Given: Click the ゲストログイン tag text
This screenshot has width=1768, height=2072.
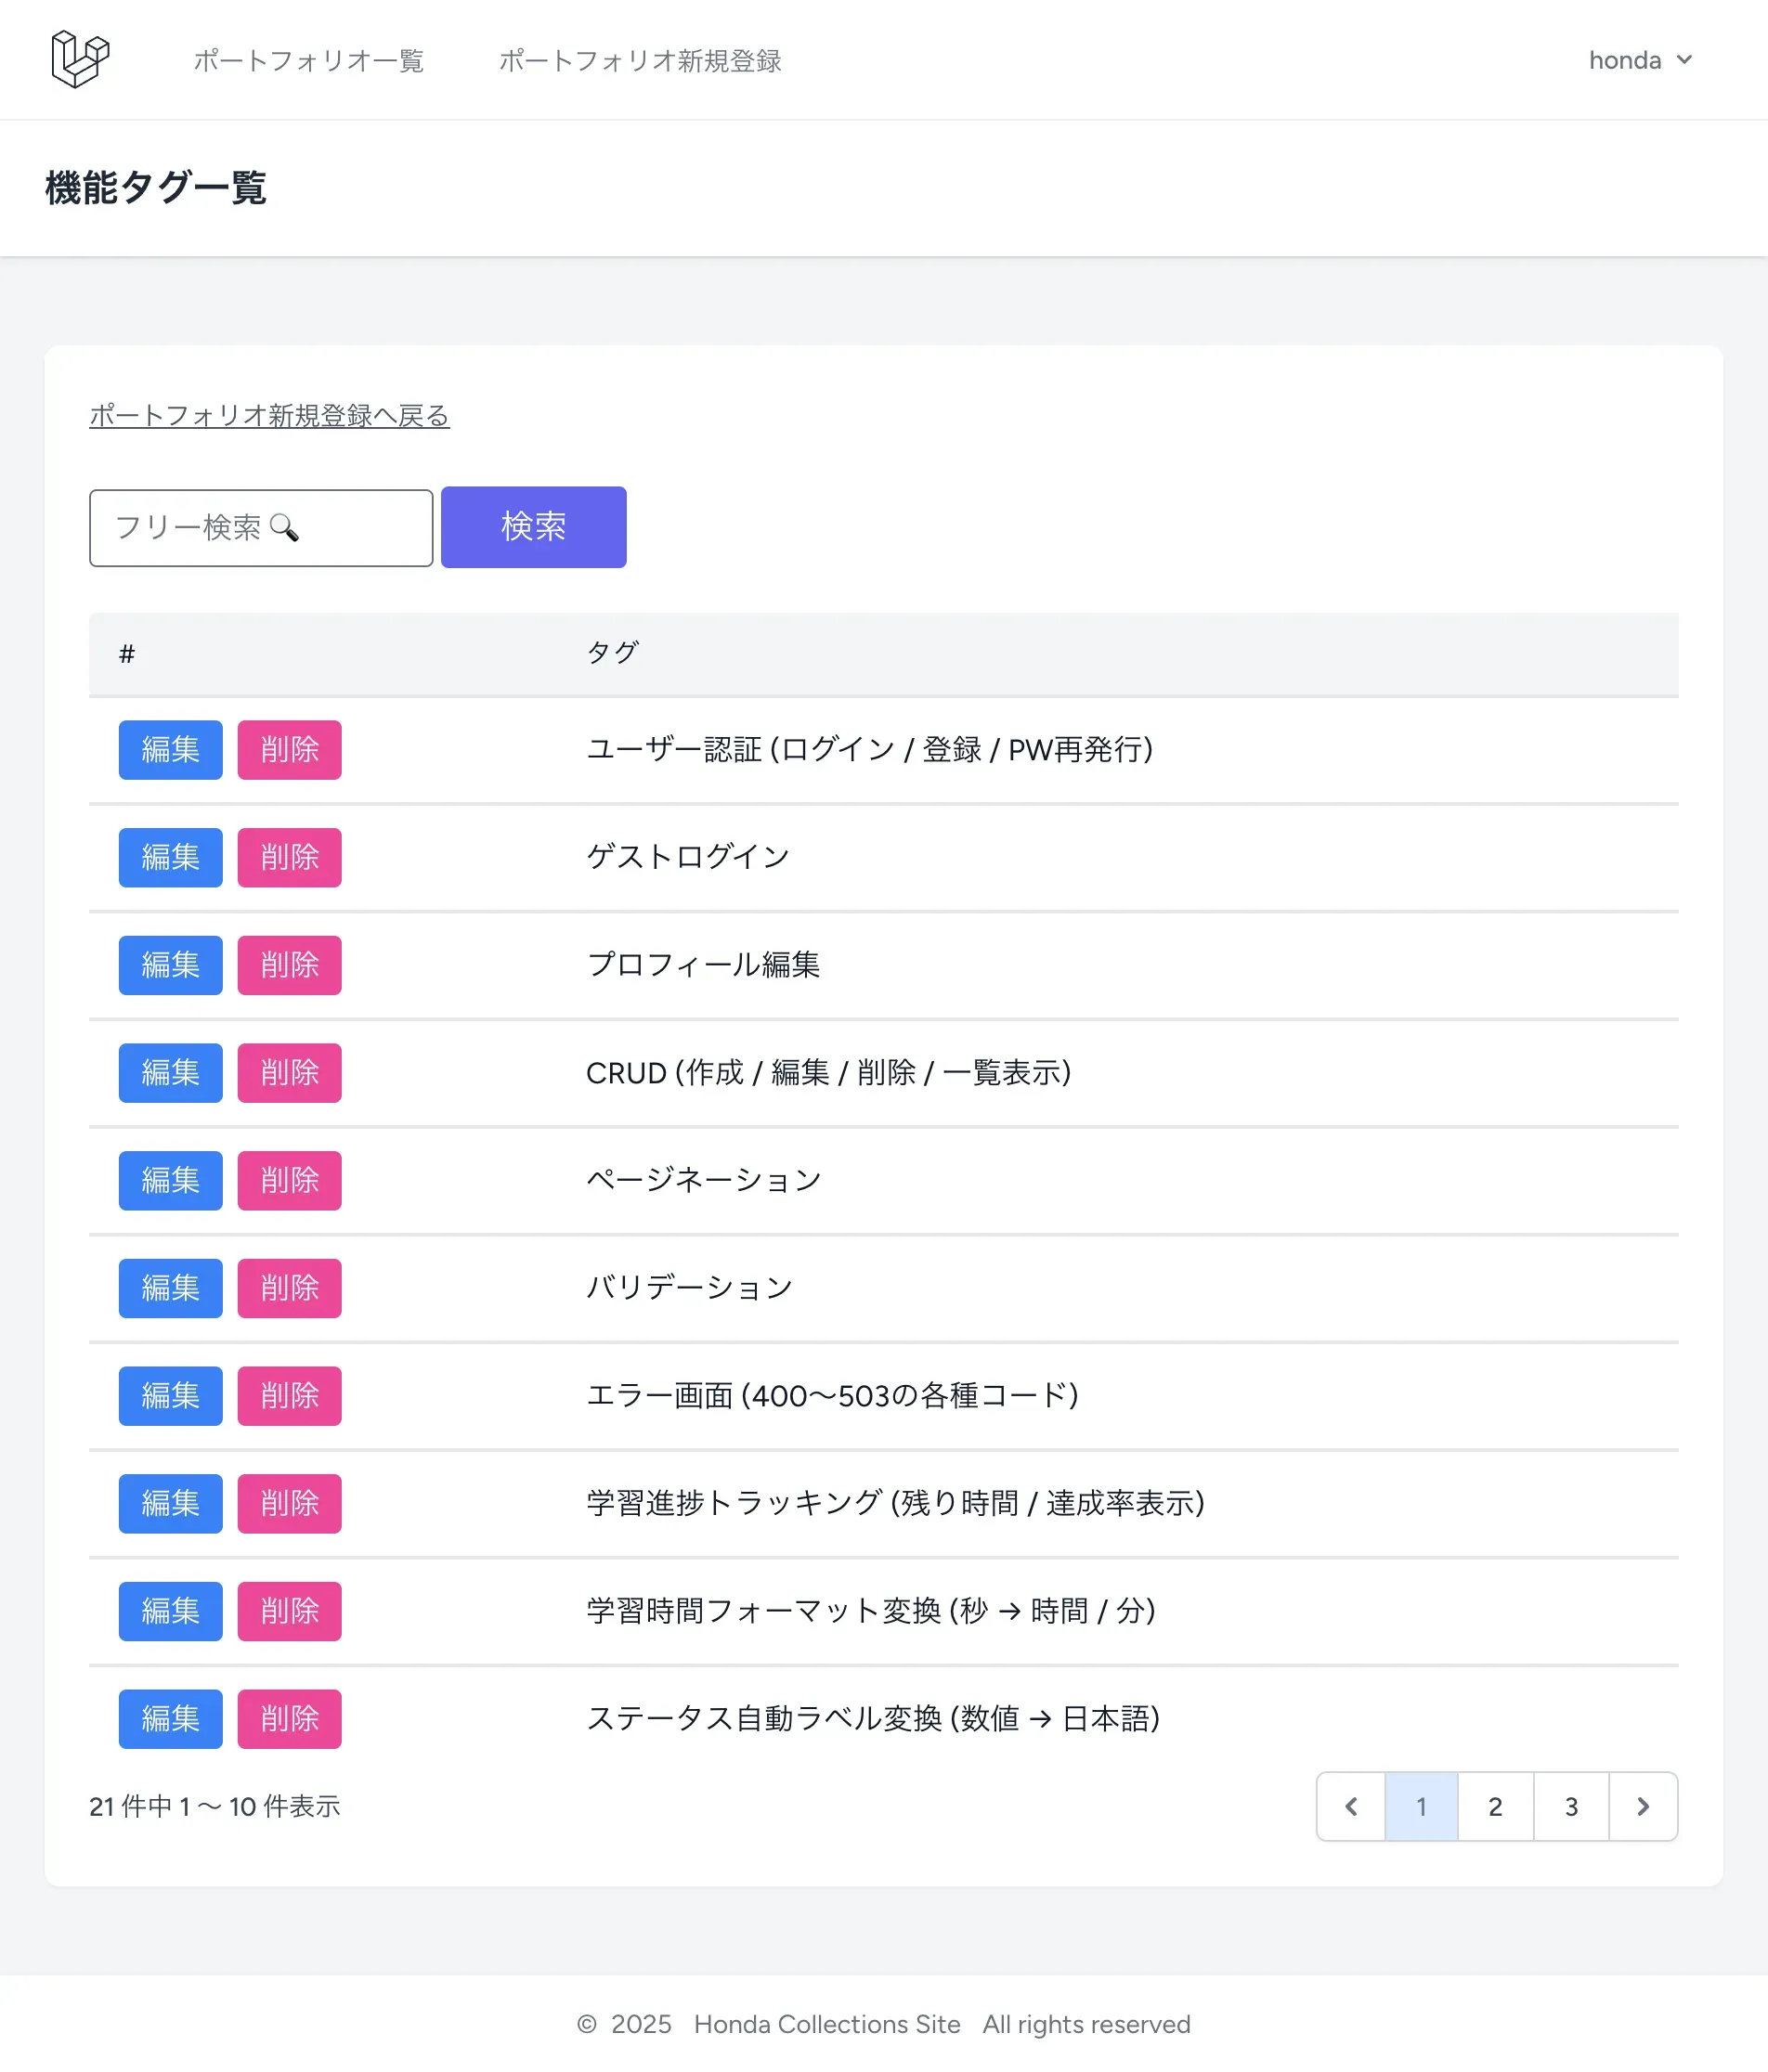Looking at the screenshot, I should coord(688,857).
